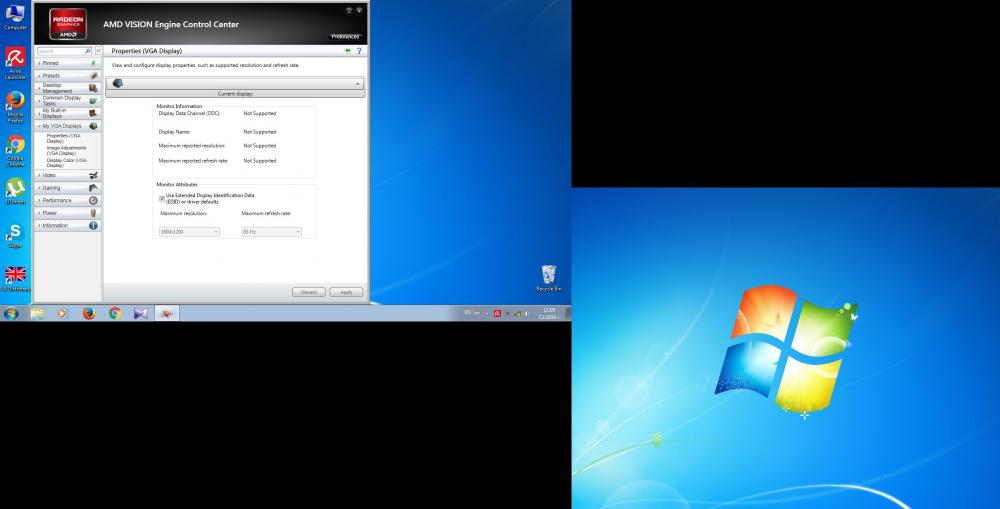Click the Display Data Channel Not Supported value
Screen dimensions: 1000x509
click(x=260, y=113)
